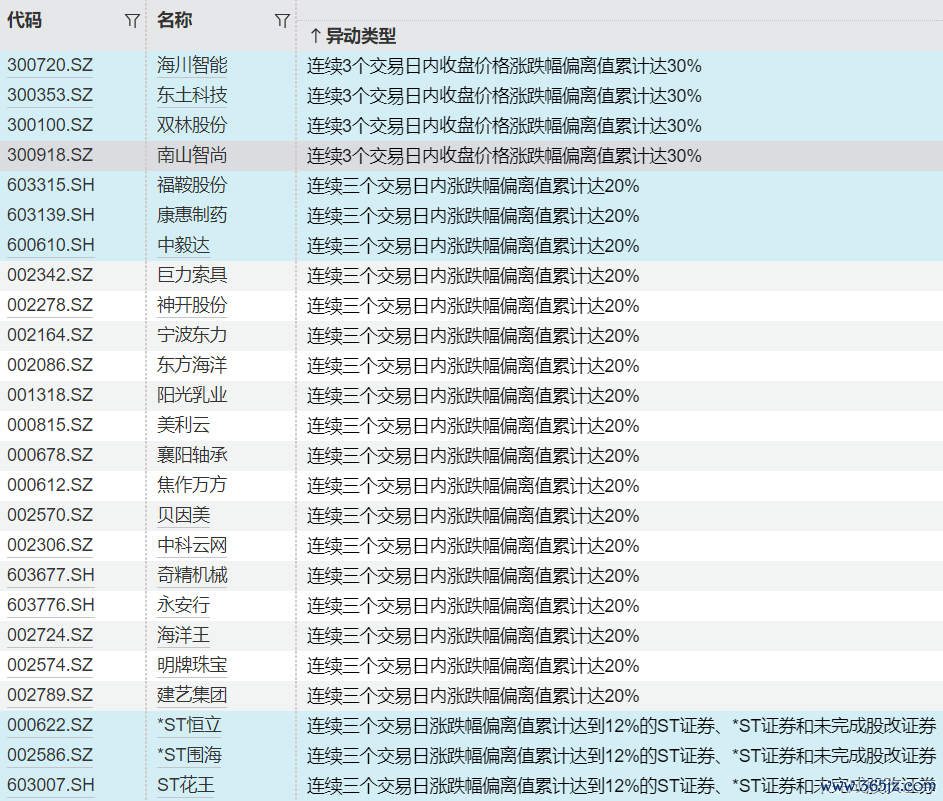Screen dimensions: 943x801
Task: Open stock name 康惠制药
Action: point(192,215)
